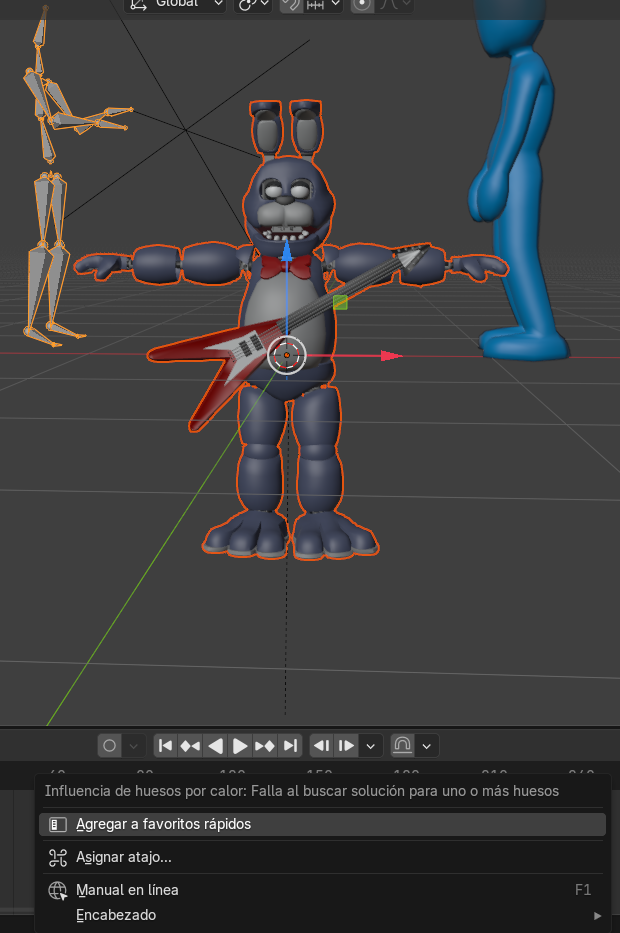This screenshot has height=933, width=620.
Task: Open the Global transform orientation dropdown
Action: pyautogui.click(x=176, y=4)
